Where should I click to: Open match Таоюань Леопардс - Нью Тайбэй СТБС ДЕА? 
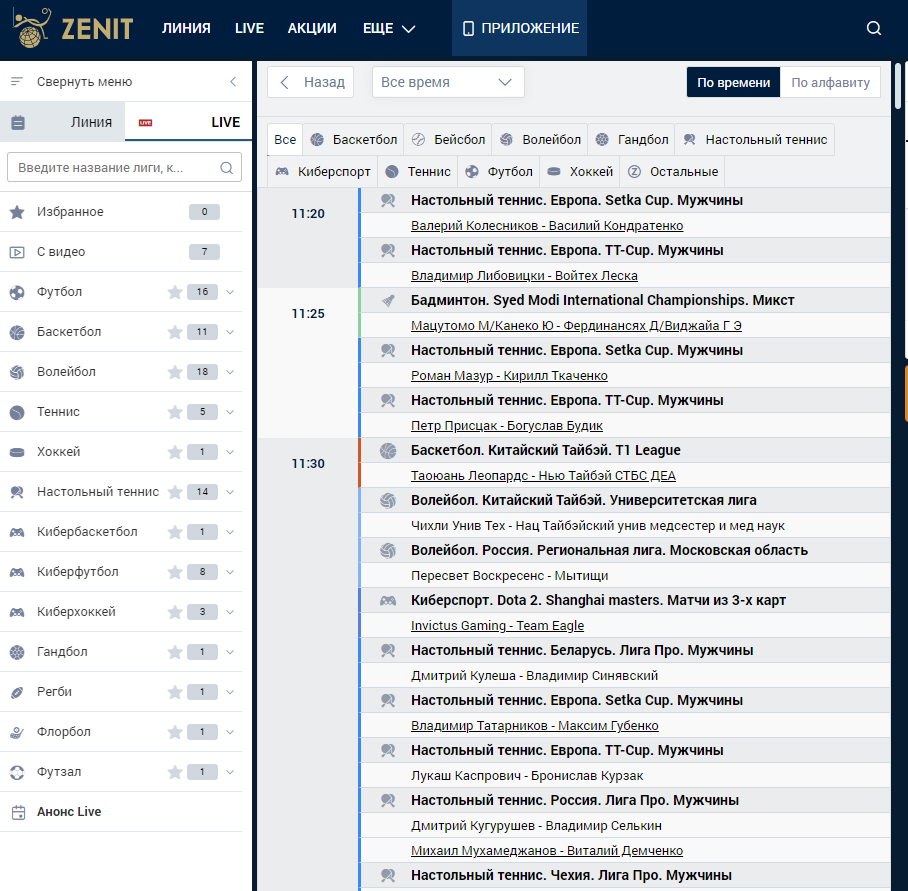[543, 476]
